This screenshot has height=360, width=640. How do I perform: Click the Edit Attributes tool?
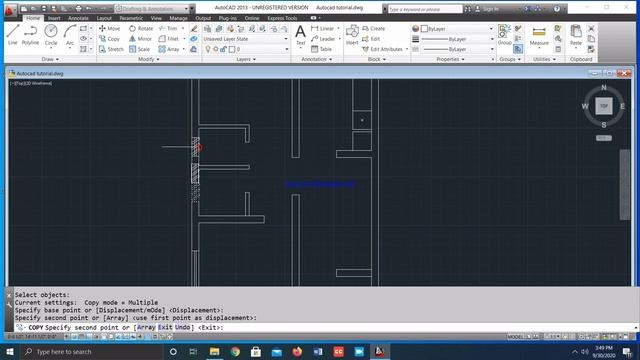click(x=382, y=49)
